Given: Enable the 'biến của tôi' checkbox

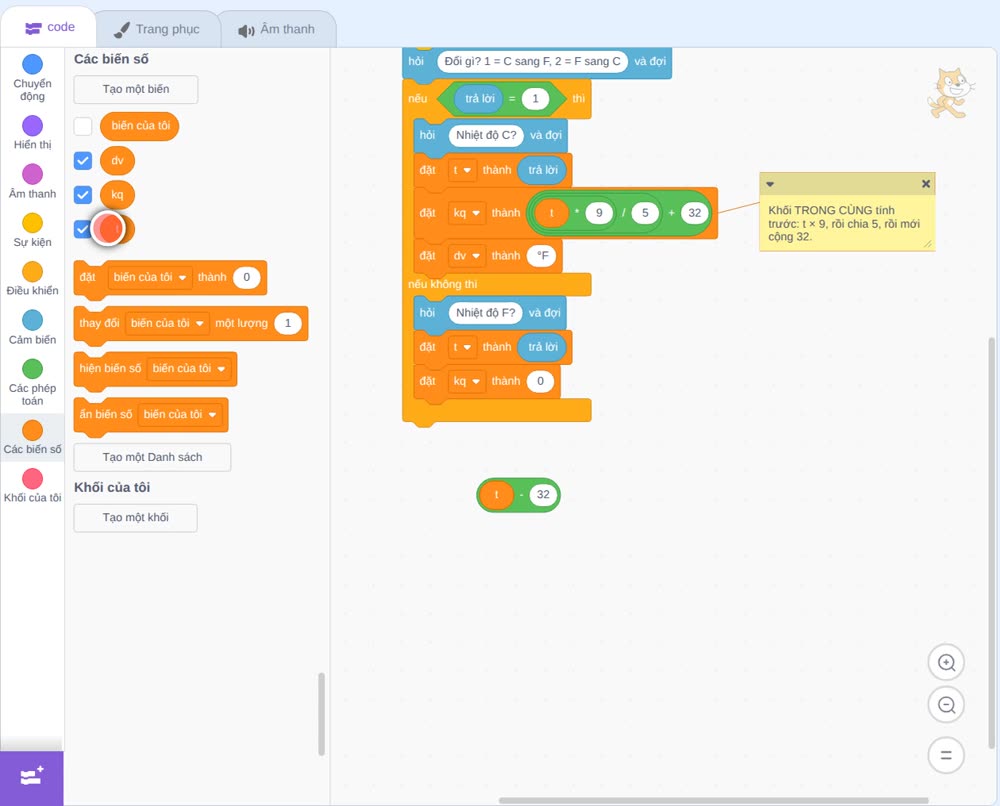Looking at the screenshot, I should click(83, 126).
